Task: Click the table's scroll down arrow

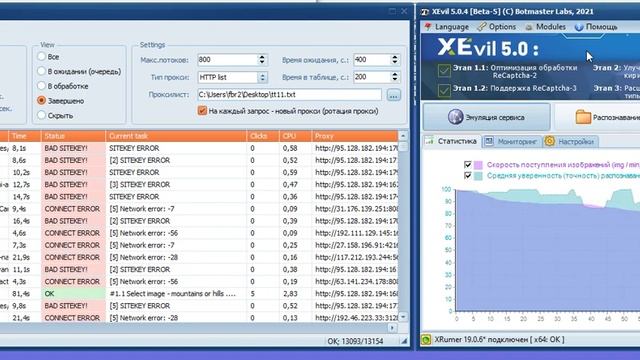Action: click(x=403, y=317)
